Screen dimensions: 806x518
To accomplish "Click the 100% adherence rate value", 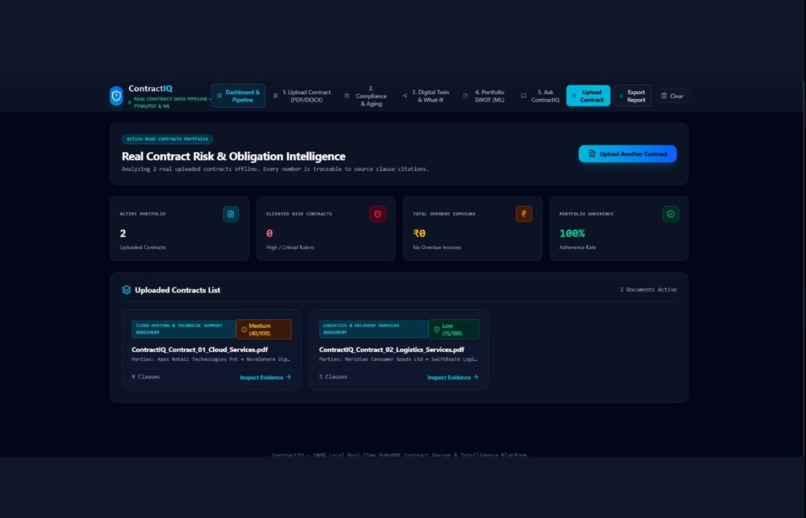I will pos(572,233).
